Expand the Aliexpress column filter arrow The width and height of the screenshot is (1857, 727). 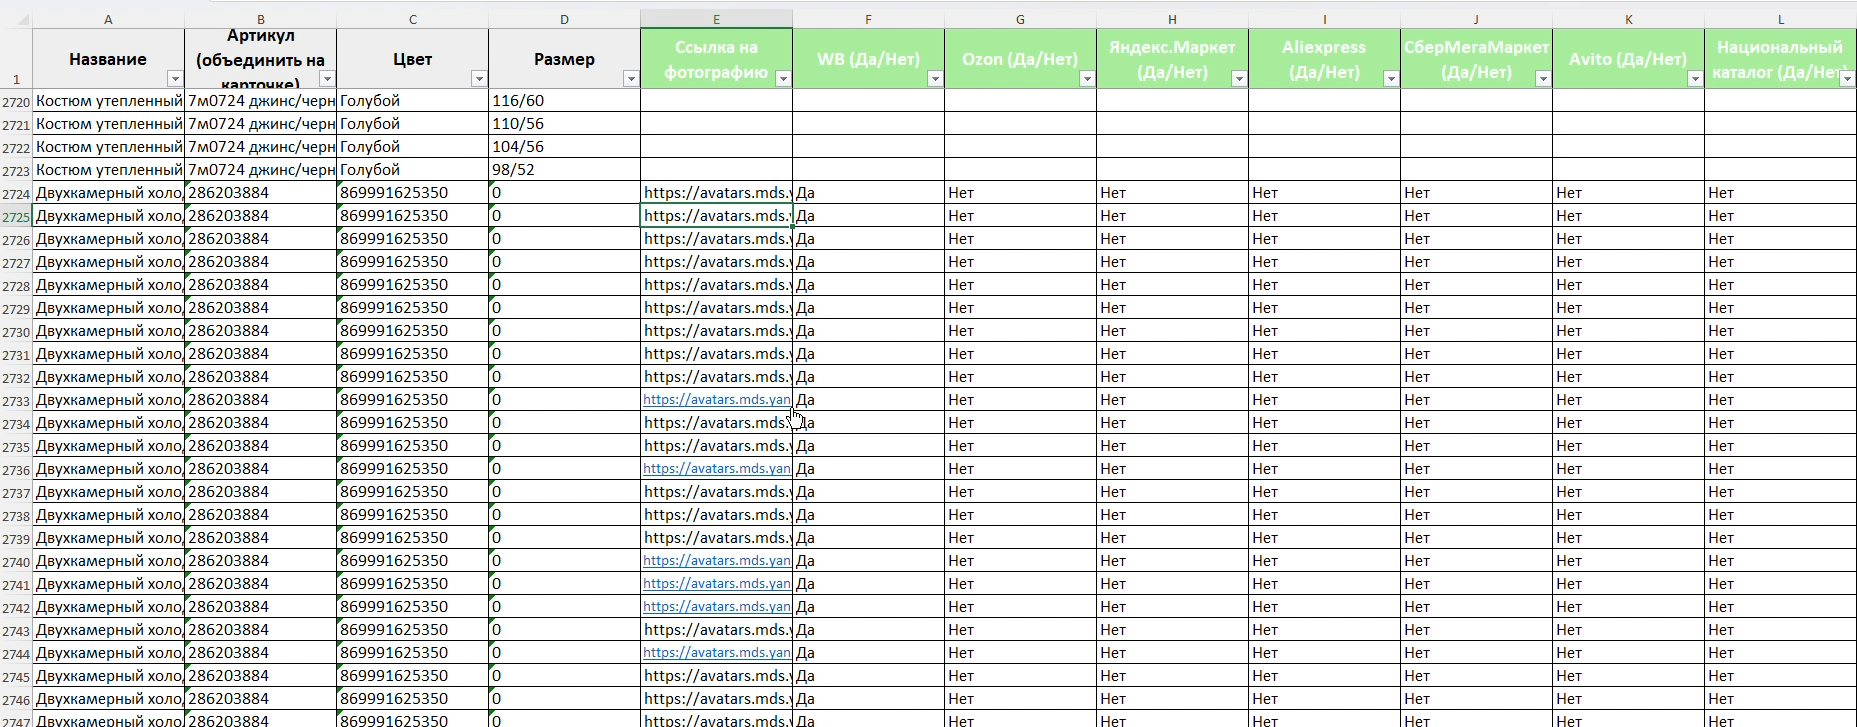(x=1391, y=79)
